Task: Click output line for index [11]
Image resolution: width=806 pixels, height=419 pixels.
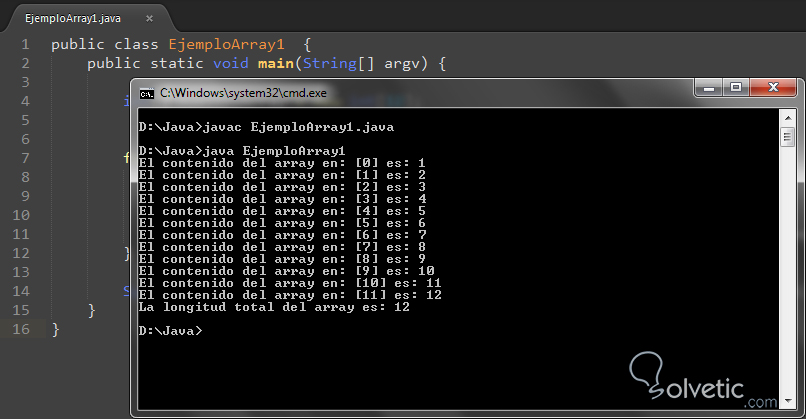Action: pos(290,296)
